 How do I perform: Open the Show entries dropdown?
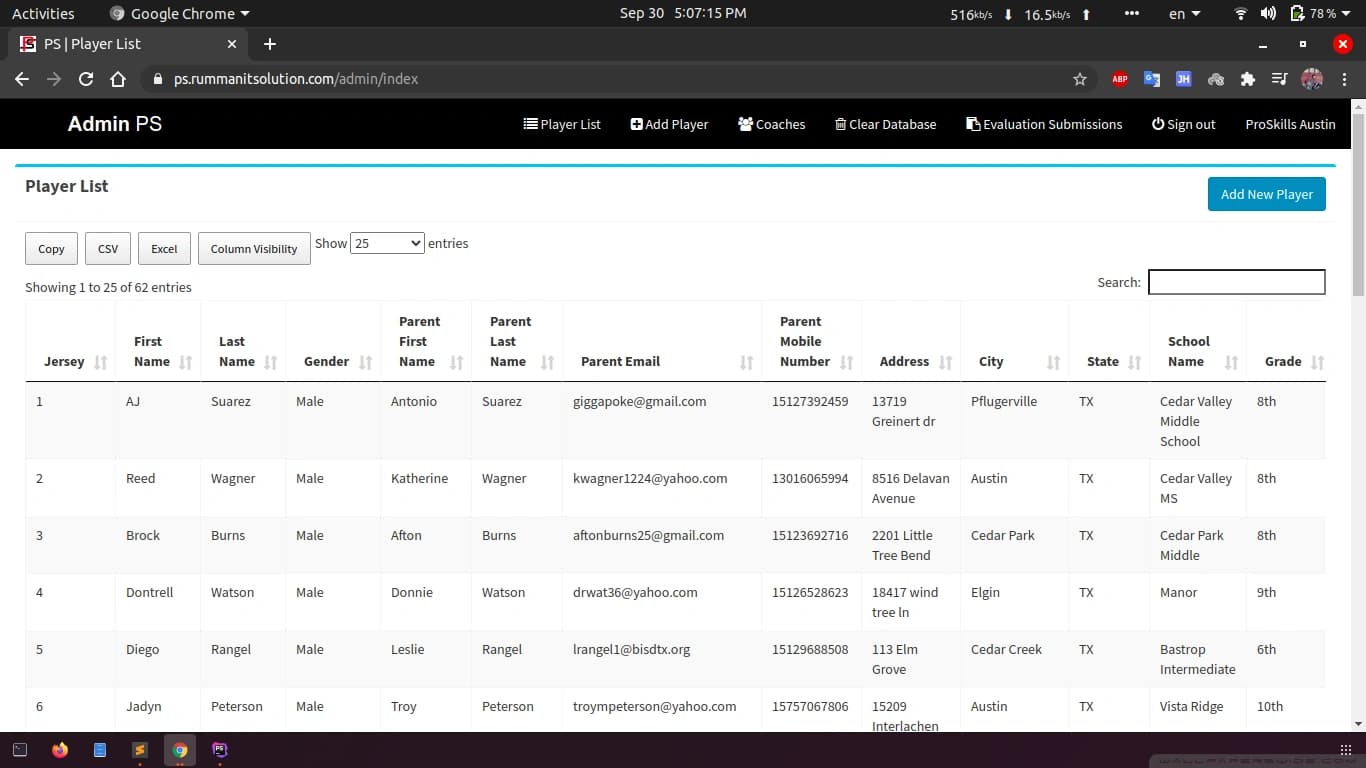[387, 243]
